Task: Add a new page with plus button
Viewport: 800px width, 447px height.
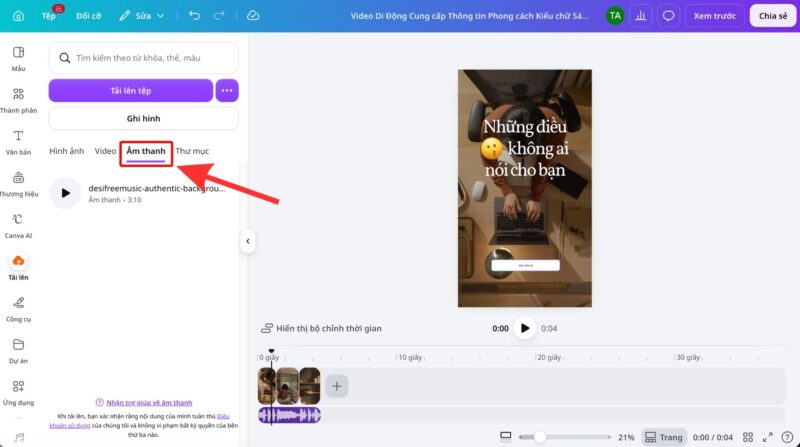Action: coord(337,386)
